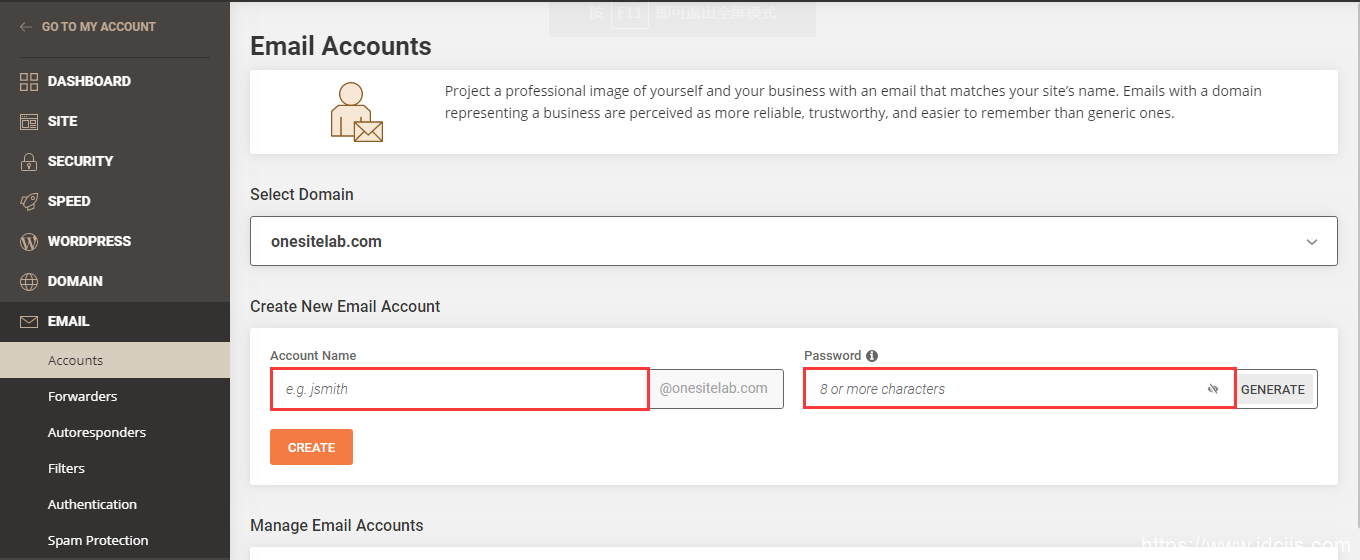Select Autoresponders in the sidebar
This screenshot has height=560, width=1360.
[97, 433]
